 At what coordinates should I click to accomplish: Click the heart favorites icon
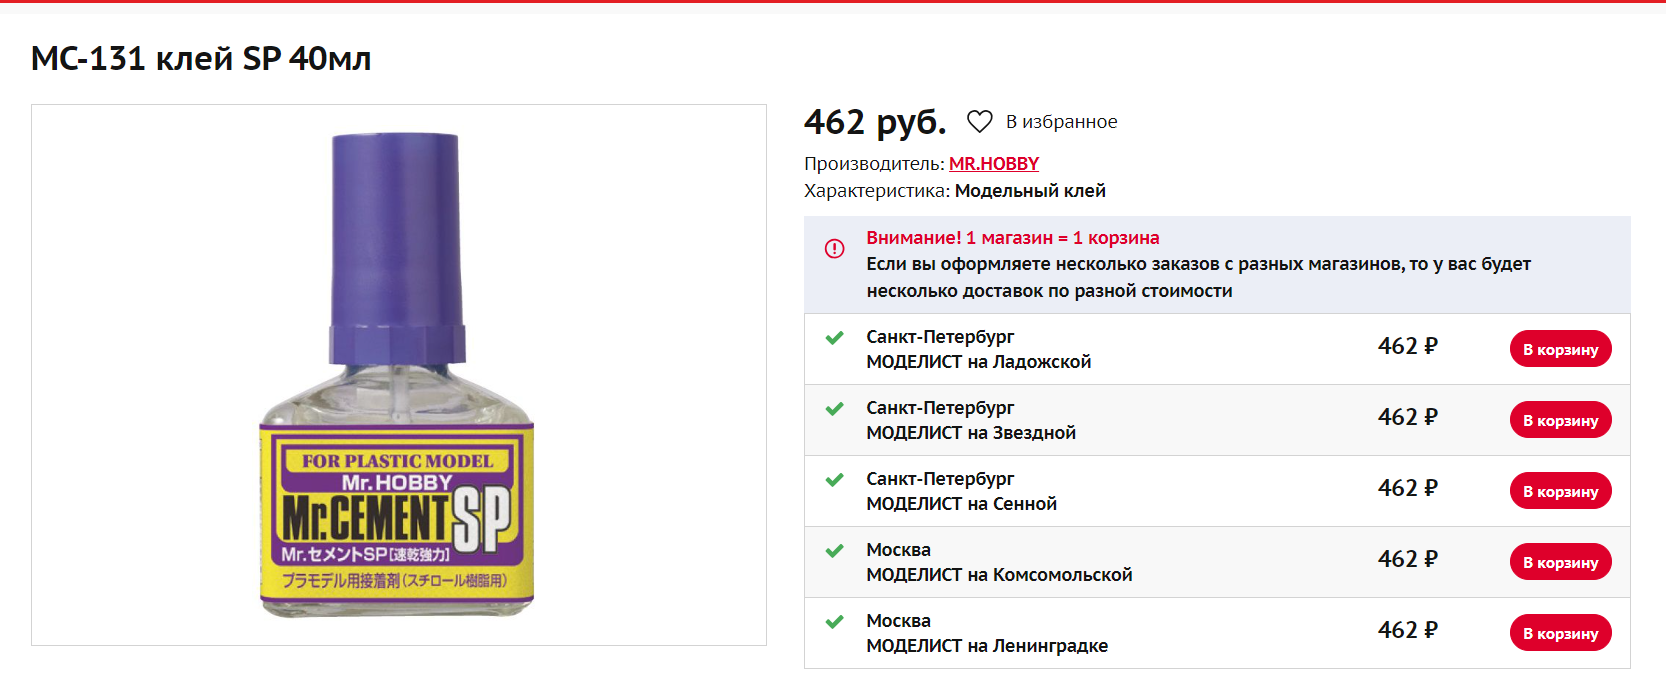[979, 122]
